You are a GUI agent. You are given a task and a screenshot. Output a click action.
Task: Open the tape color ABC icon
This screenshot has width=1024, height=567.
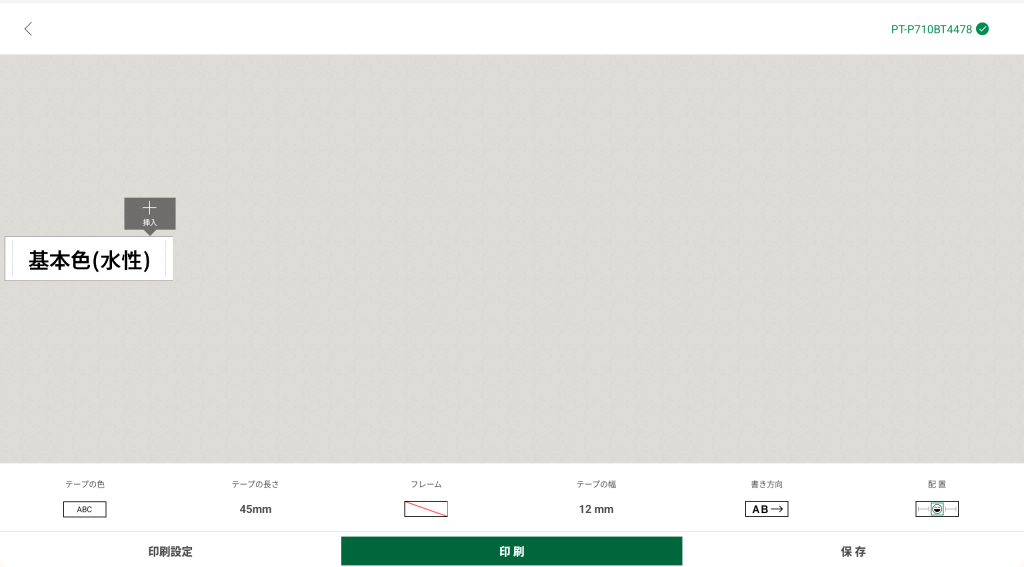(x=85, y=509)
